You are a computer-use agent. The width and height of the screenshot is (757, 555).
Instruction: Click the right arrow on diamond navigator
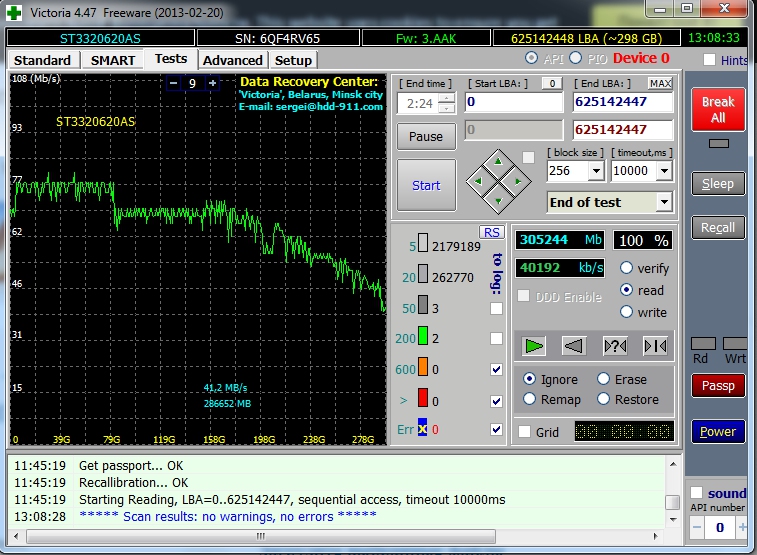(516, 181)
